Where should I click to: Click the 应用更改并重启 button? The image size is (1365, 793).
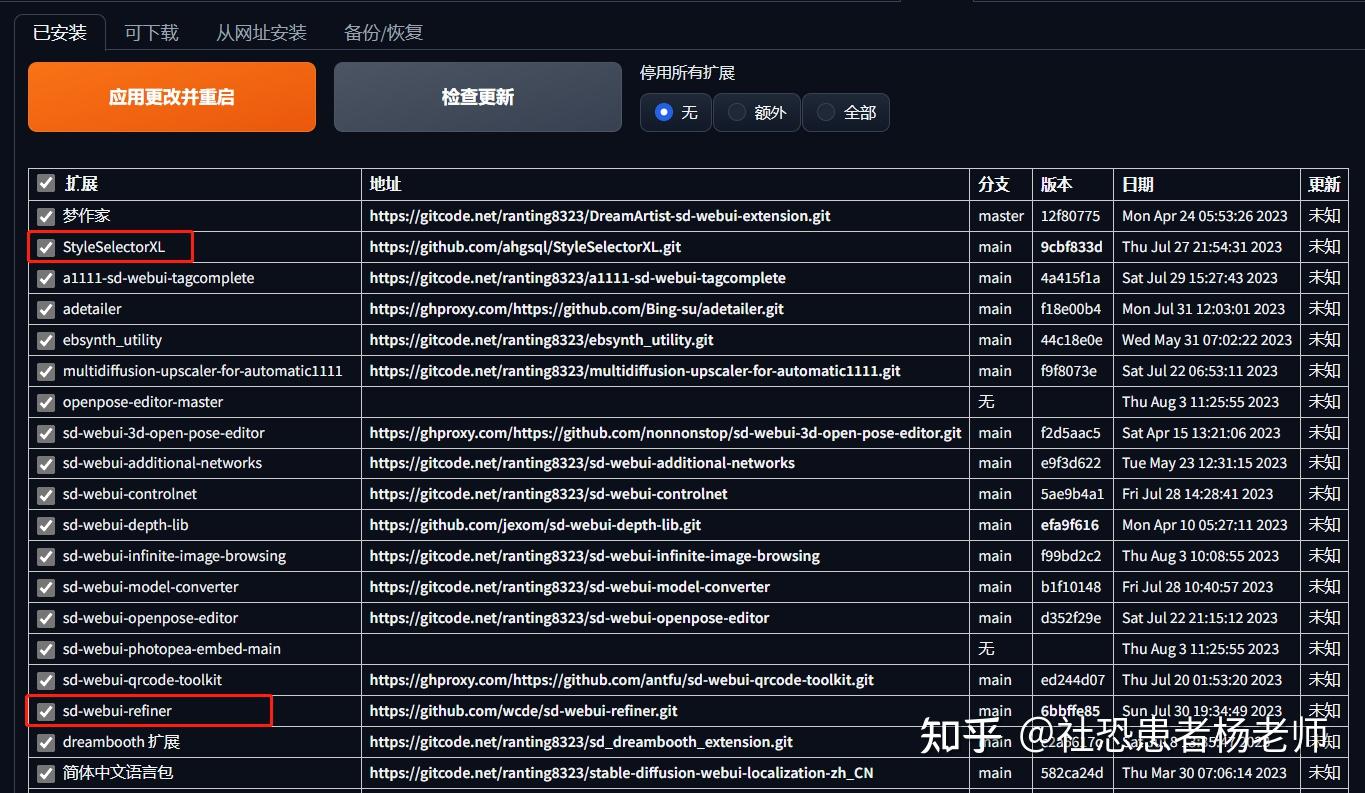click(x=171, y=96)
